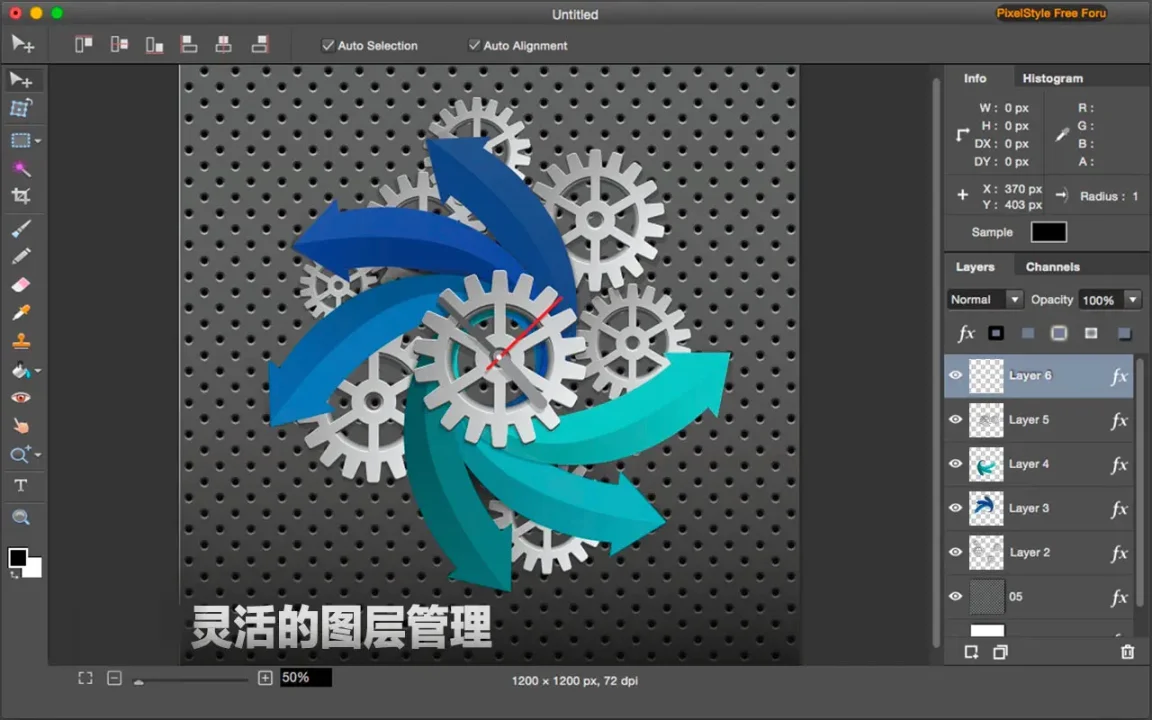Click the zoom slider handle
Image resolution: width=1152 pixels, height=720 pixels.
(x=138, y=681)
